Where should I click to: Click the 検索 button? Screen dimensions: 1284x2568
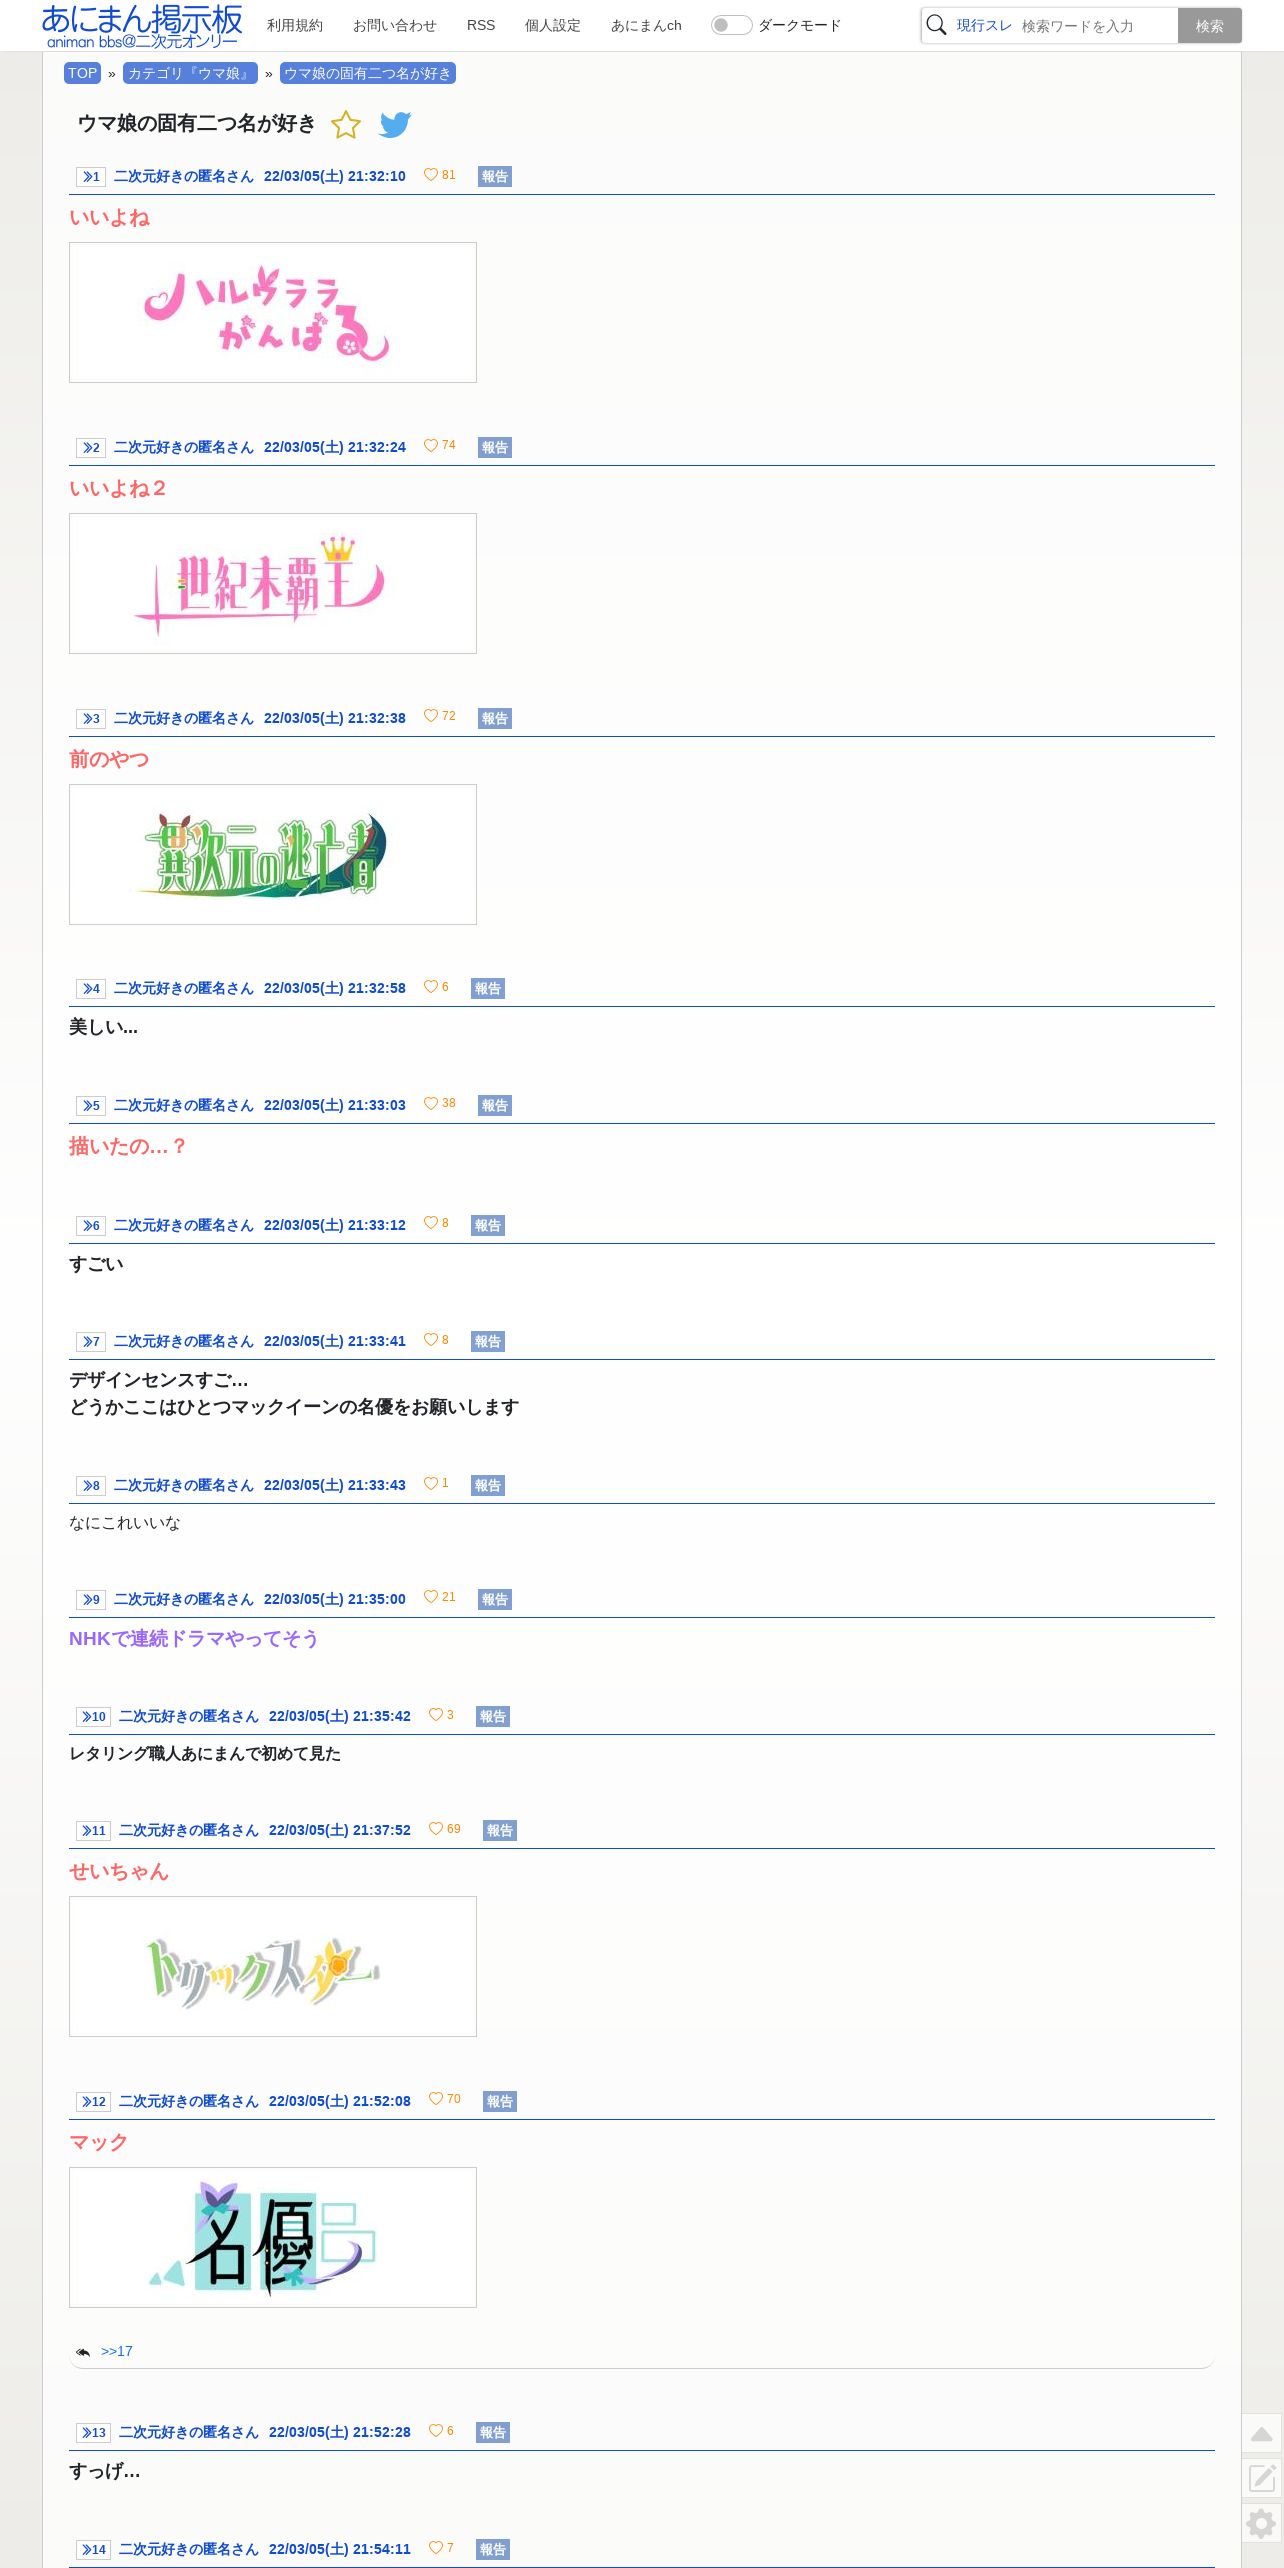(1210, 26)
